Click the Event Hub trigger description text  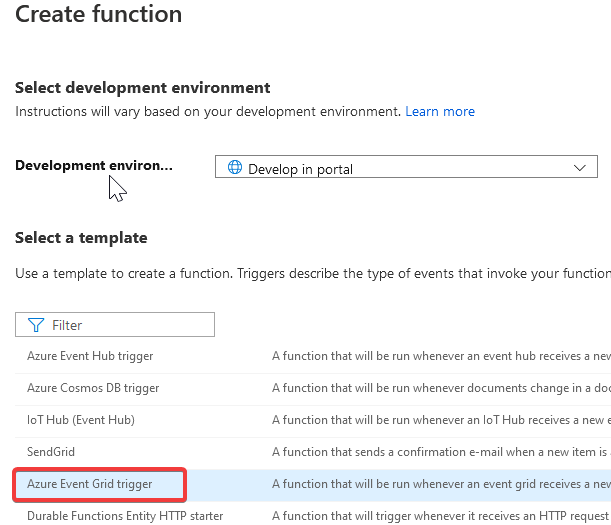coord(441,356)
